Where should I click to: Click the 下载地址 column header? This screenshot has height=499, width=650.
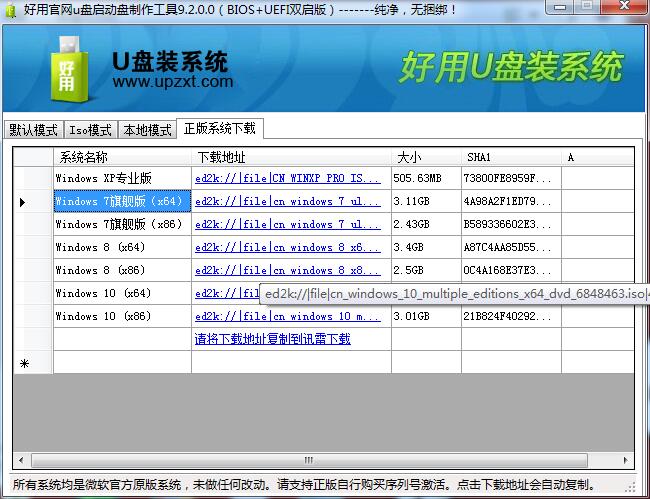click(291, 157)
